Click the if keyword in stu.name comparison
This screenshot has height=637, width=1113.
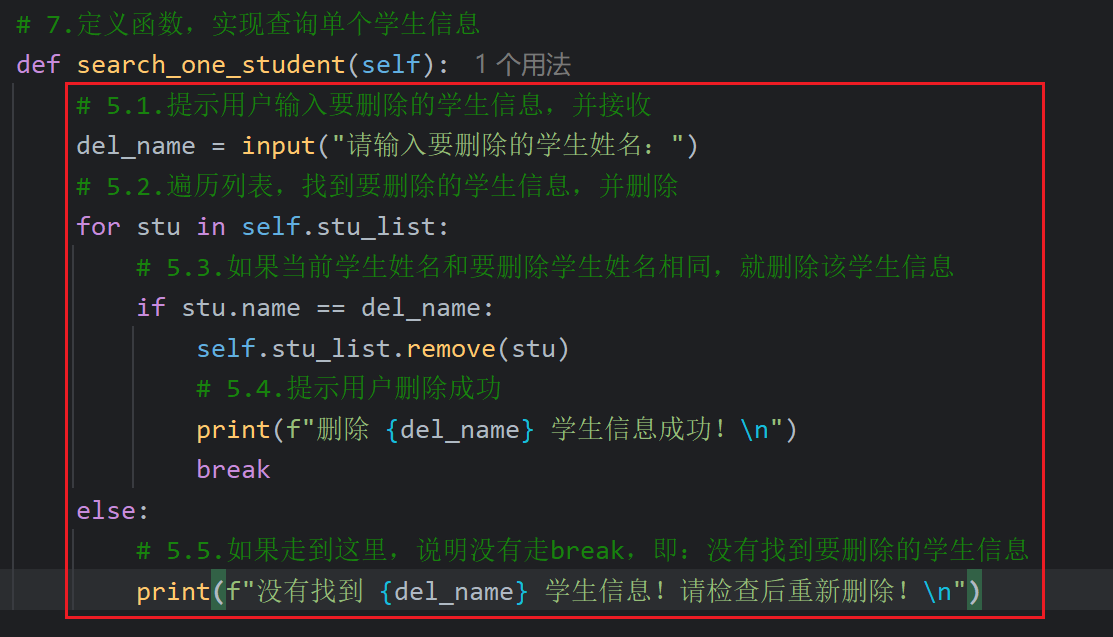tap(151, 307)
